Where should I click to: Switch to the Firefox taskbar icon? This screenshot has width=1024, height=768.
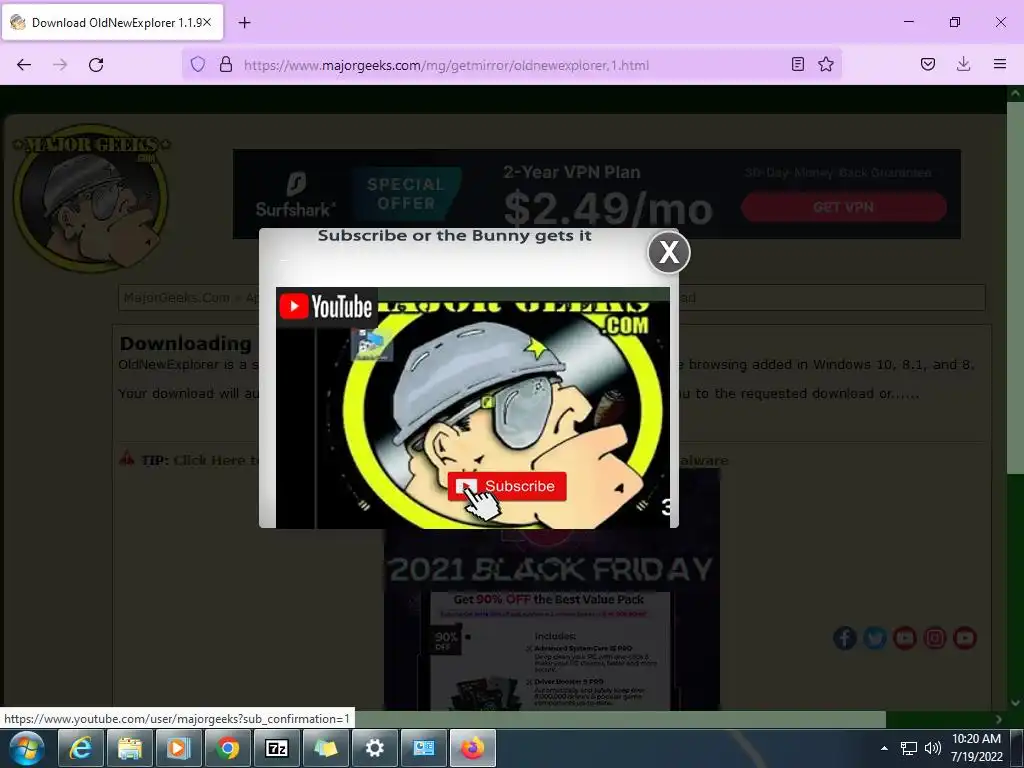pos(472,748)
